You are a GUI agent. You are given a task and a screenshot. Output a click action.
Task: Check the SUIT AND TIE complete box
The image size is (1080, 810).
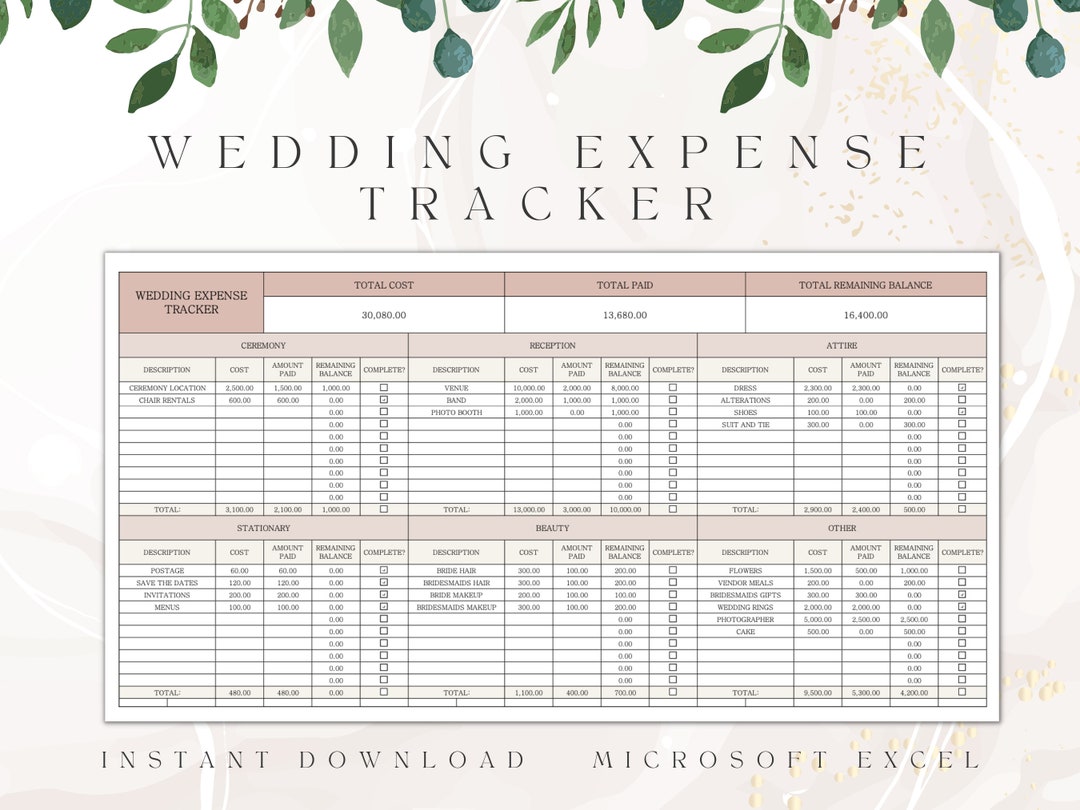[963, 424]
